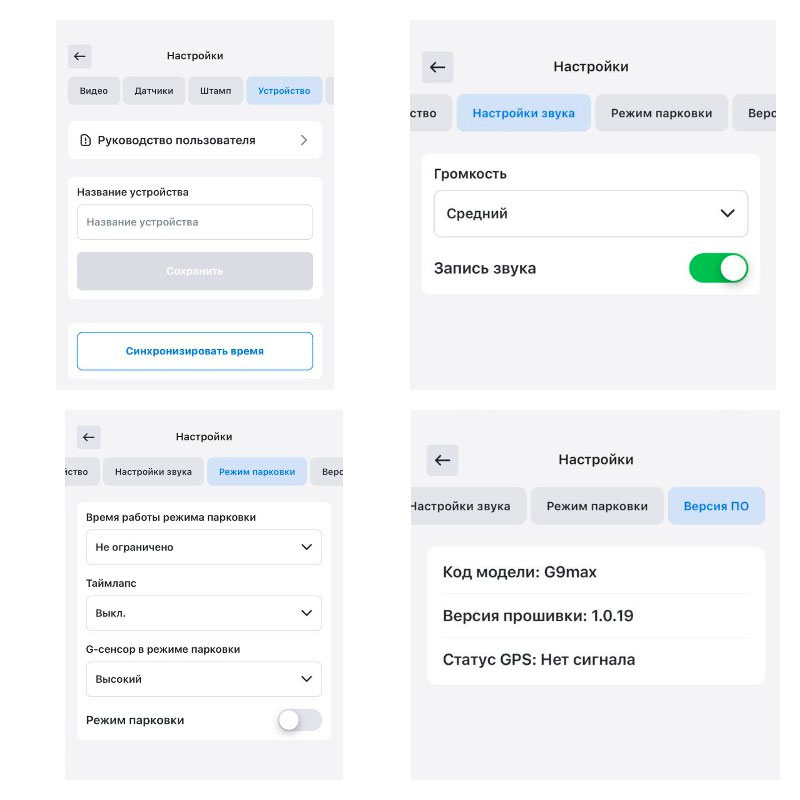Expand the Таймлапс dropdown showing Выкл.
800x800 pixels.
pos(204,613)
